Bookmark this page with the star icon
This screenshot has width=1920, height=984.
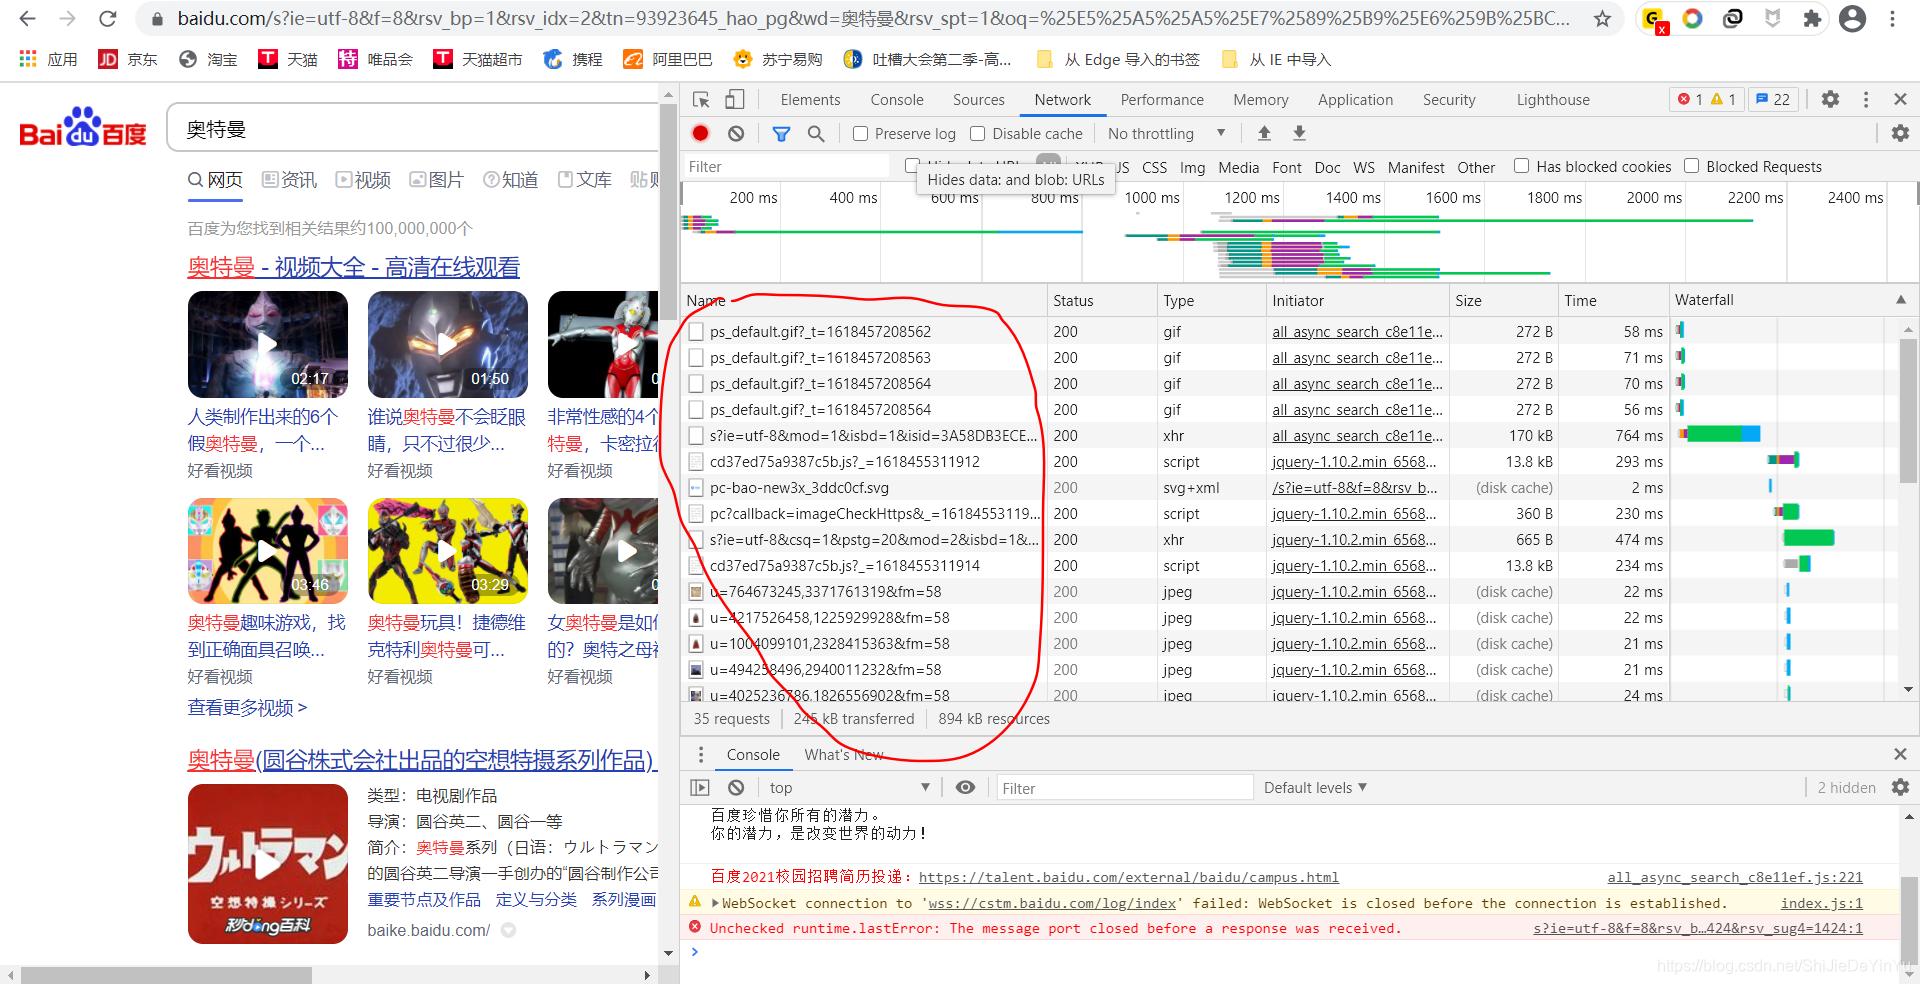coord(1602,18)
